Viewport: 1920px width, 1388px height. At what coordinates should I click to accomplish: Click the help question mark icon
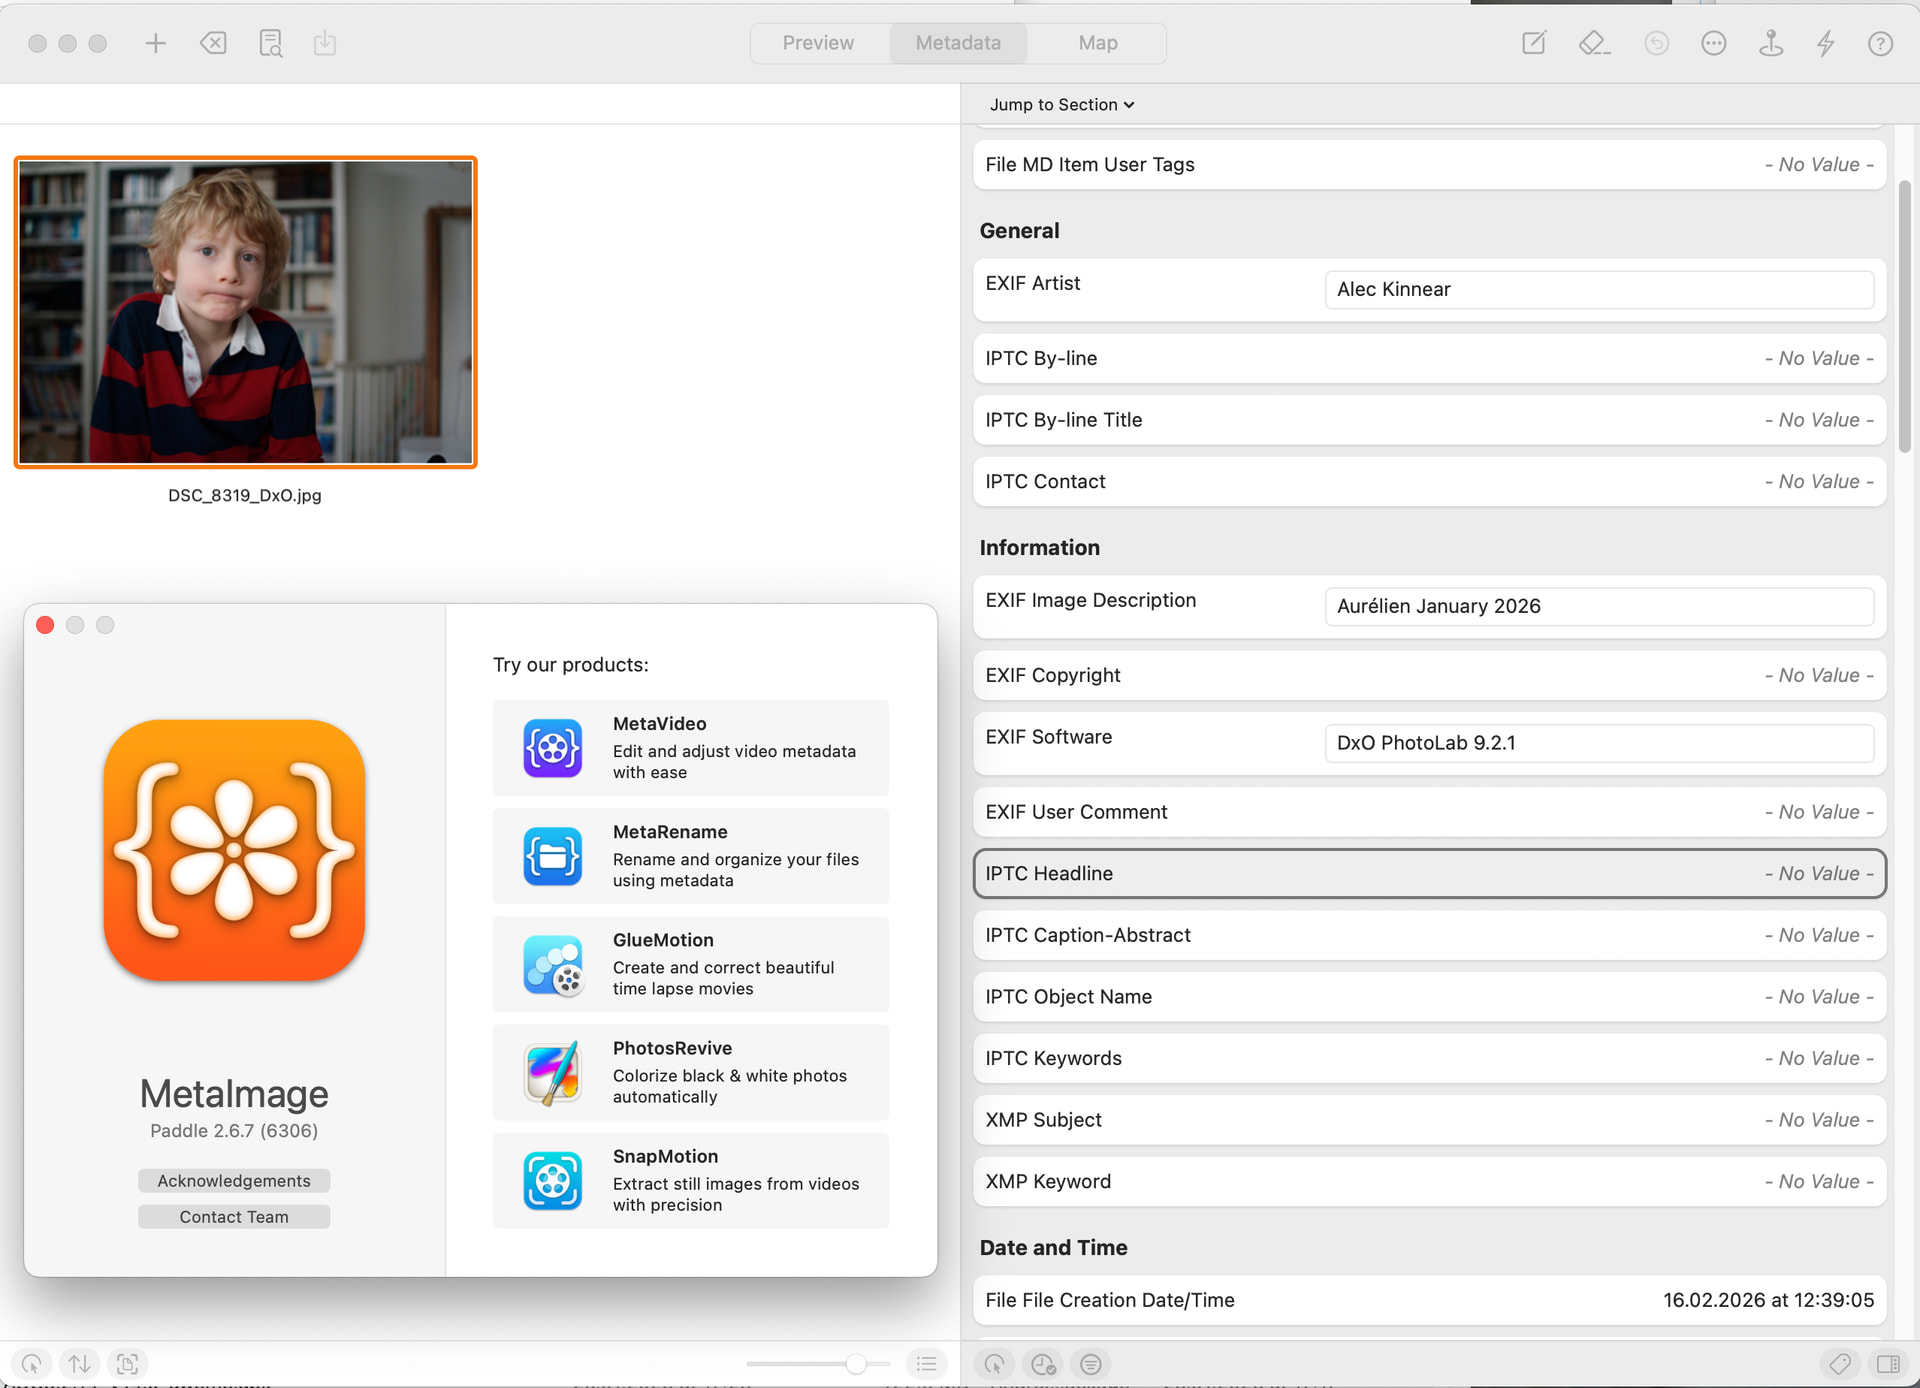point(1880,43)
